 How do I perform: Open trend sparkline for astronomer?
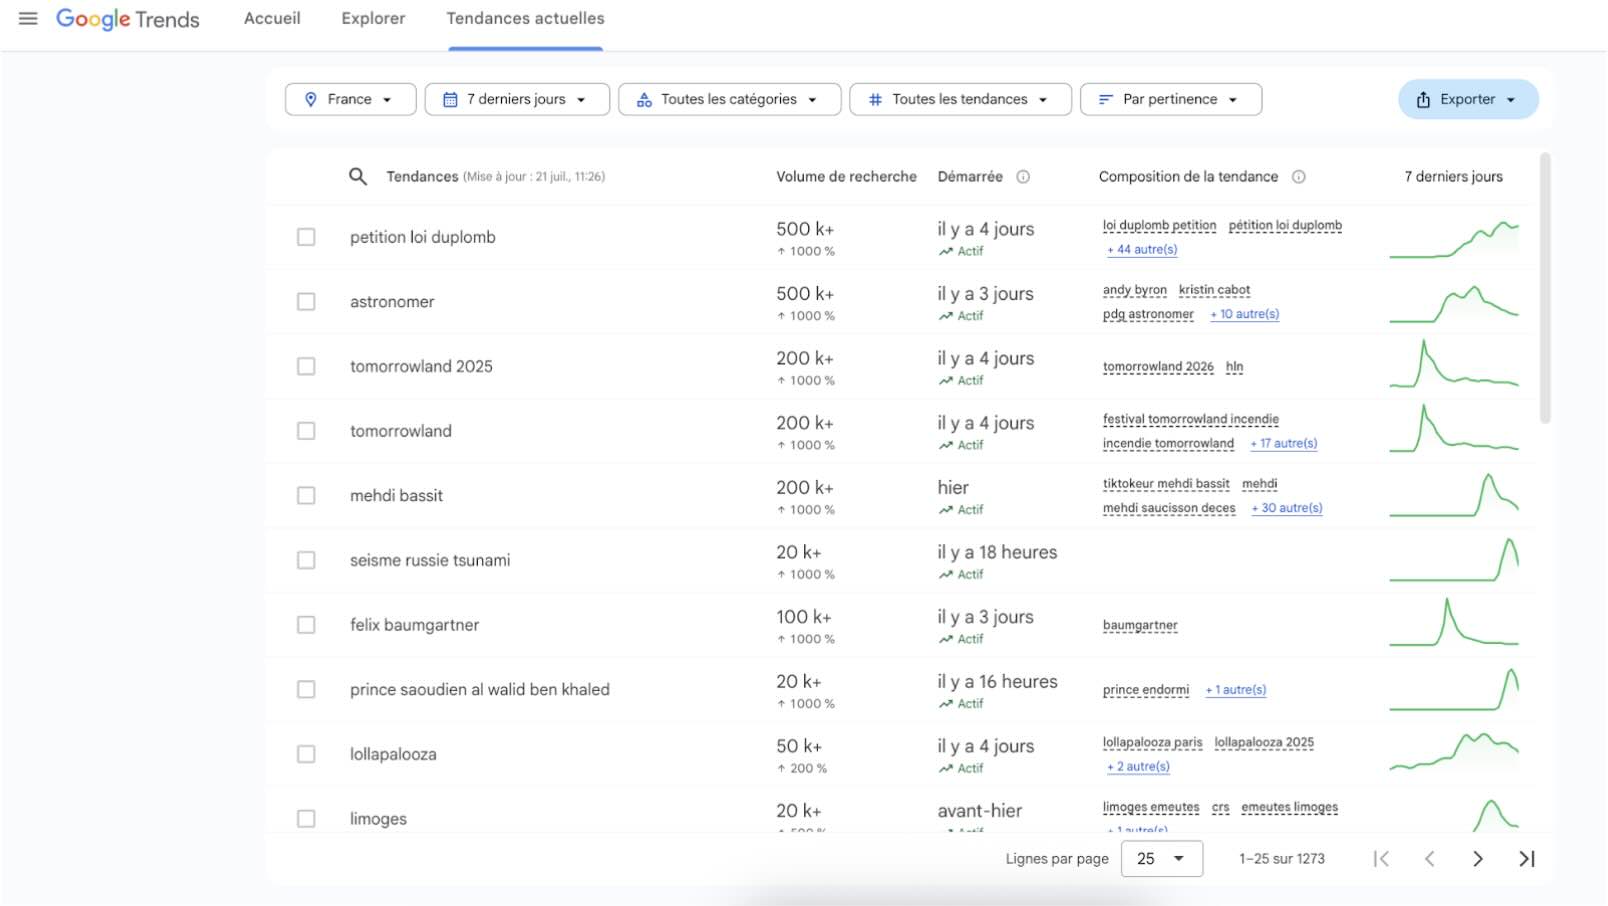[1454, 303]
